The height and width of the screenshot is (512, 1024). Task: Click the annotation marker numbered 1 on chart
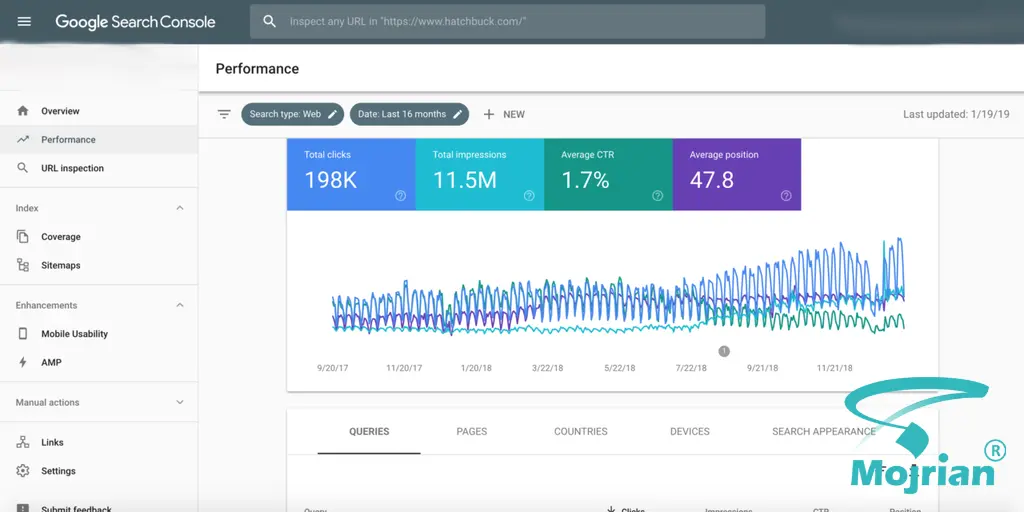point(724,351)
